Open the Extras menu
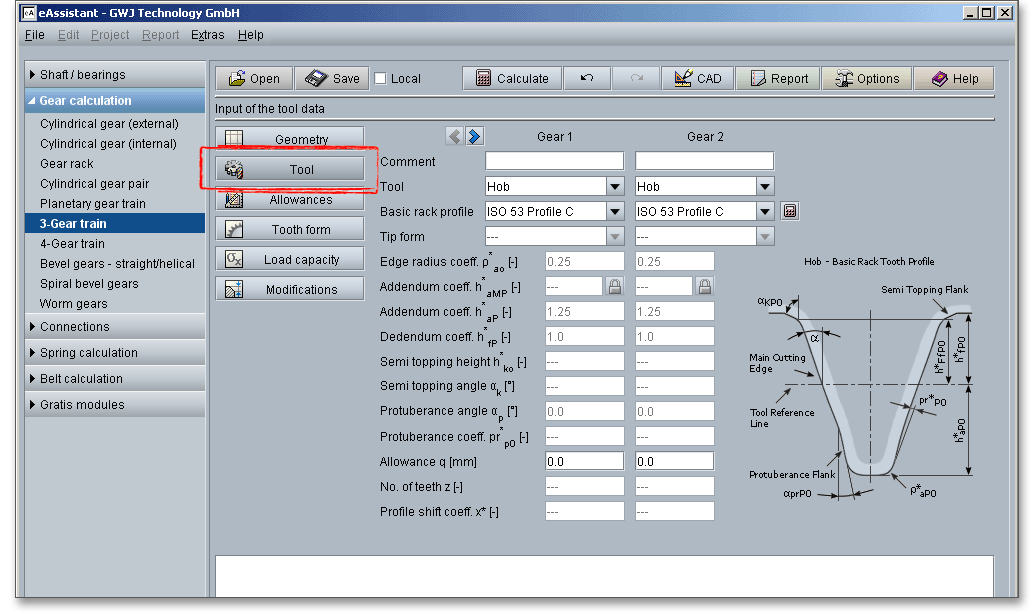The image size is (1034, 613). tap(208, 35)
